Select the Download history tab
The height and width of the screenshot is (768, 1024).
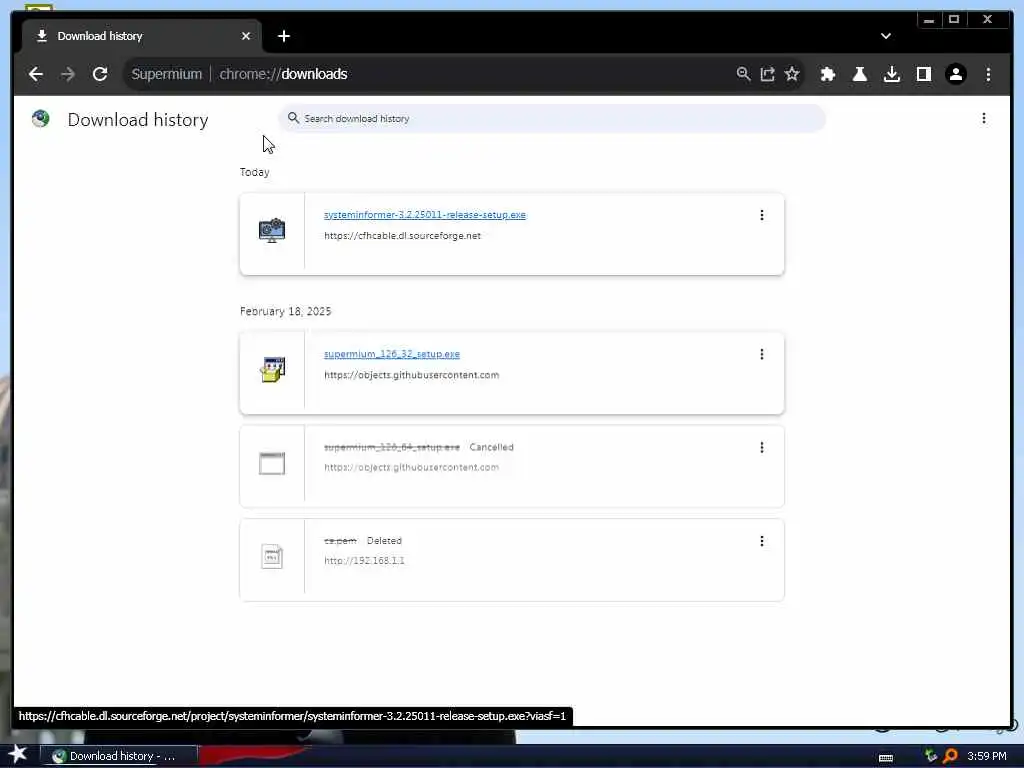click(x=142, y=36)
